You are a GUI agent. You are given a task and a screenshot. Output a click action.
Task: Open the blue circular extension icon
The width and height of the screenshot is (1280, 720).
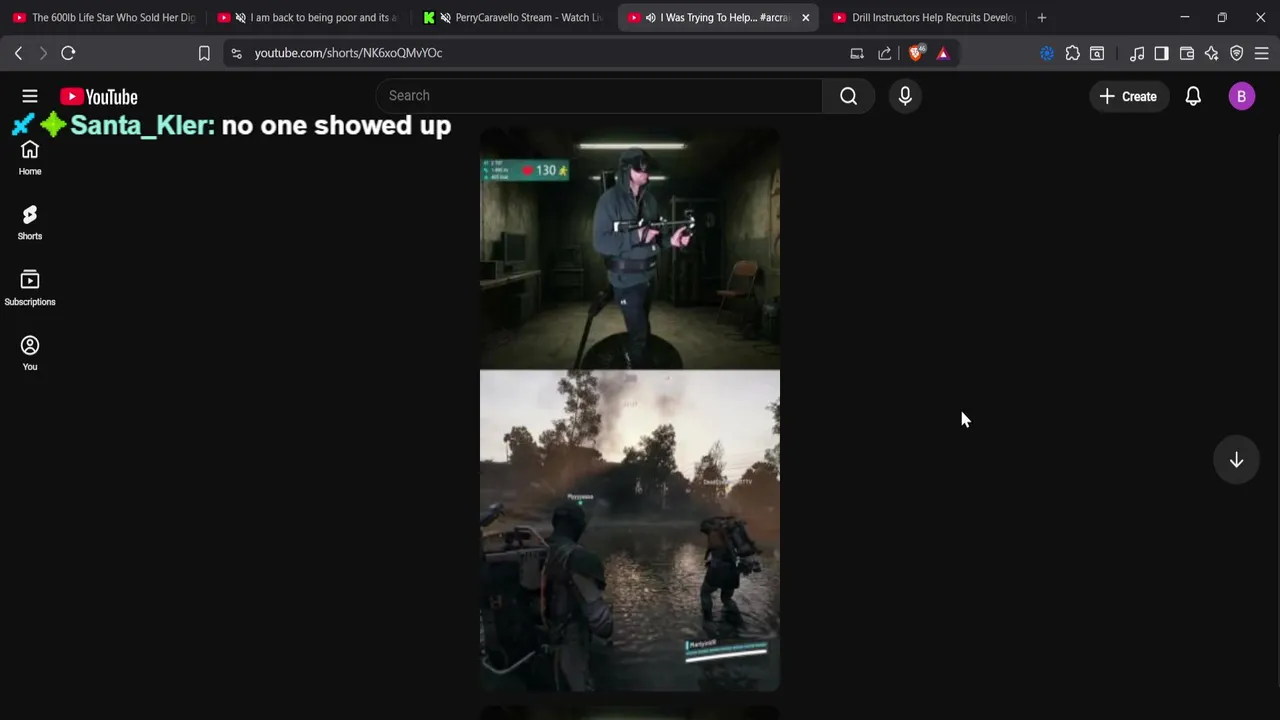click(1047, 53)
